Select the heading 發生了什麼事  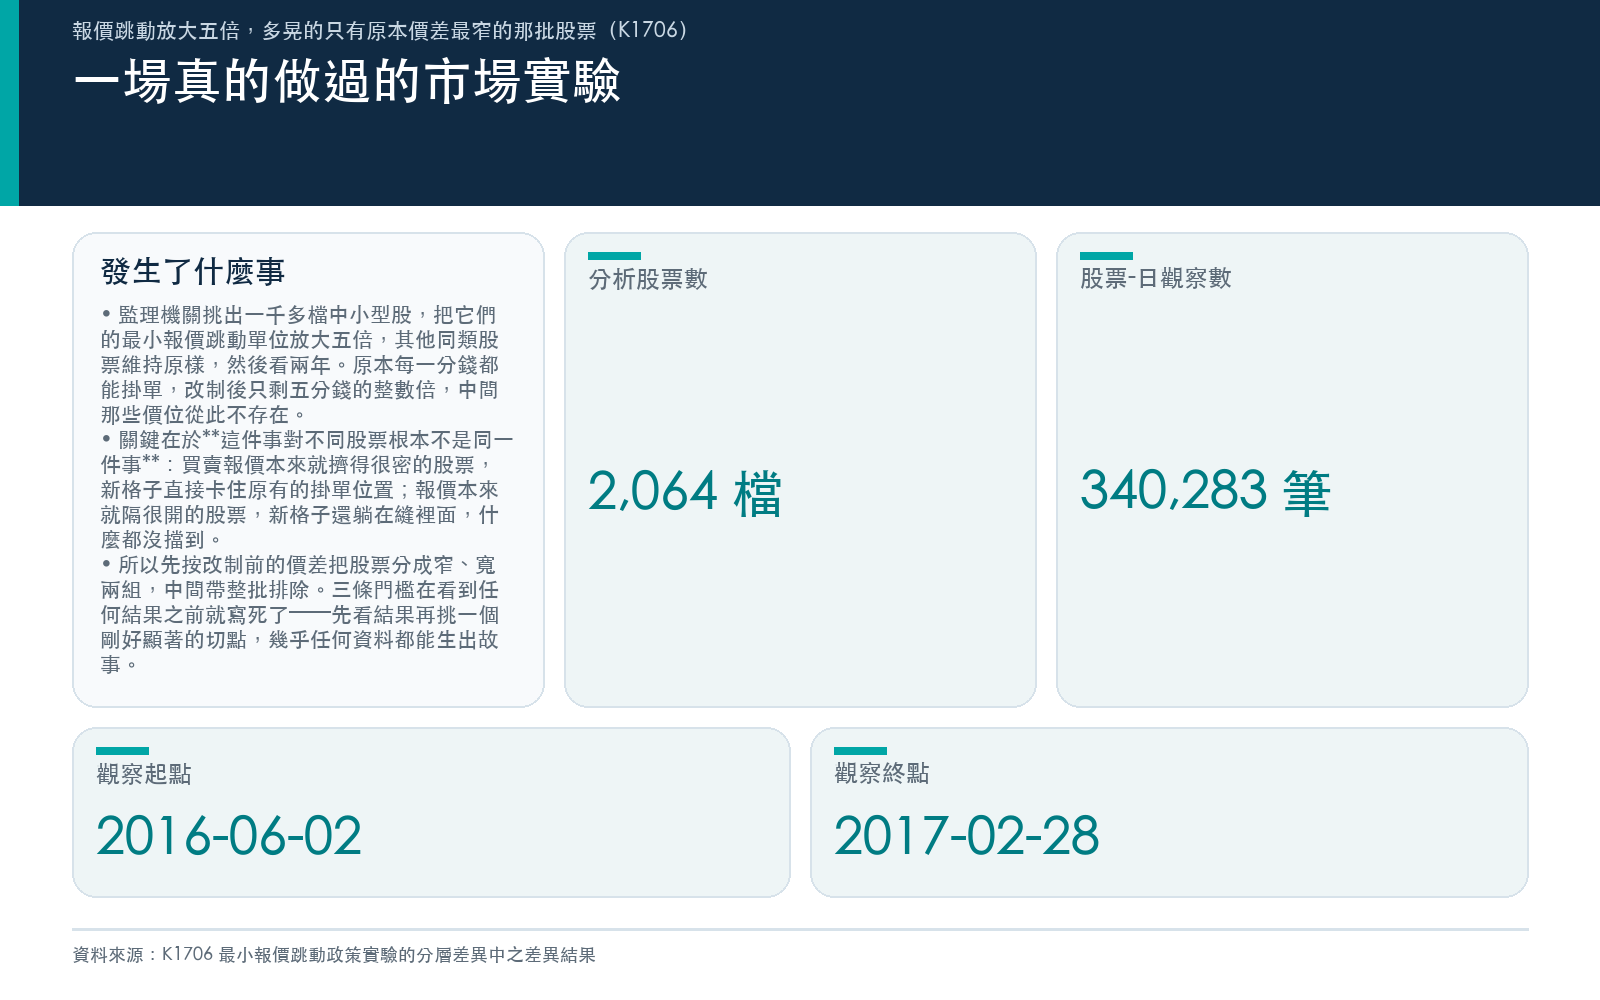tap(193, 271)
